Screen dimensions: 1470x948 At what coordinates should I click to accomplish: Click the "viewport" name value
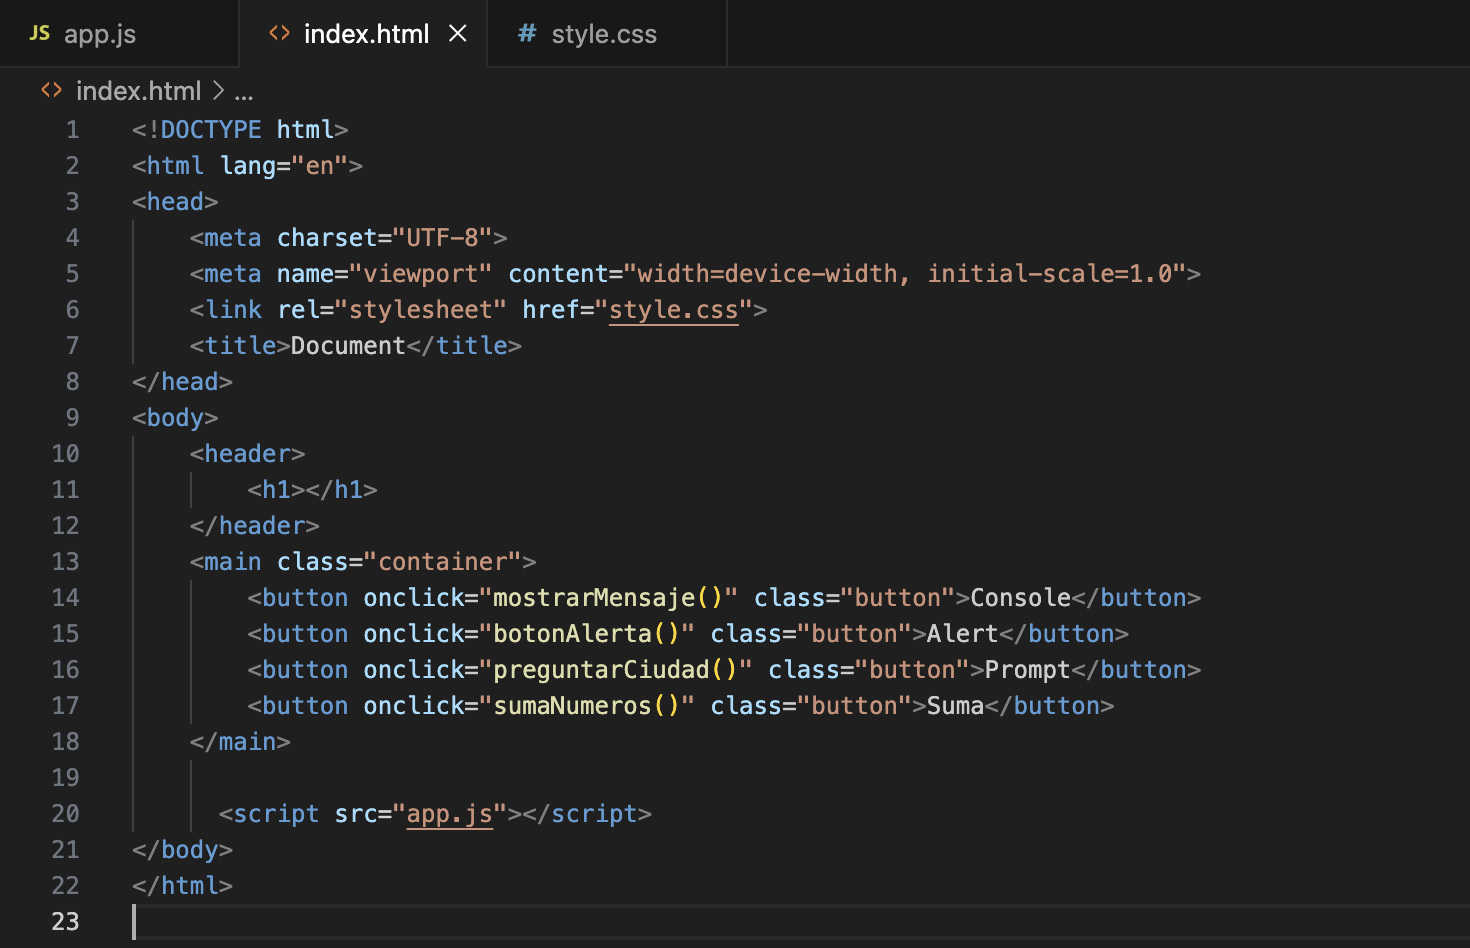[x=420, y=274]
